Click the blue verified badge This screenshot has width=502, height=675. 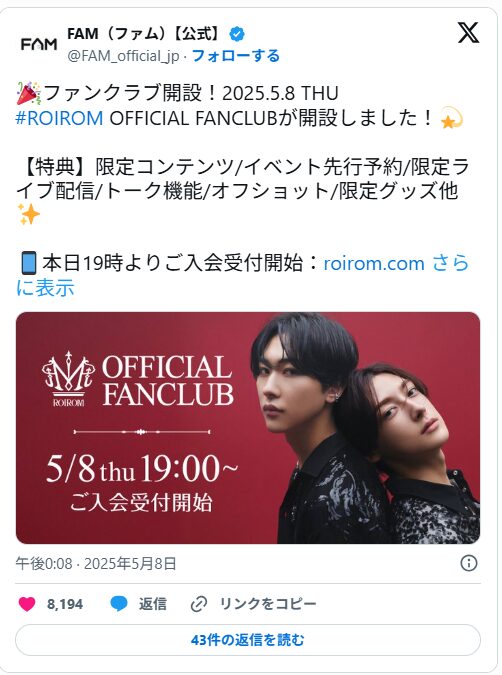pyautogui.click(x=237, y=34)
